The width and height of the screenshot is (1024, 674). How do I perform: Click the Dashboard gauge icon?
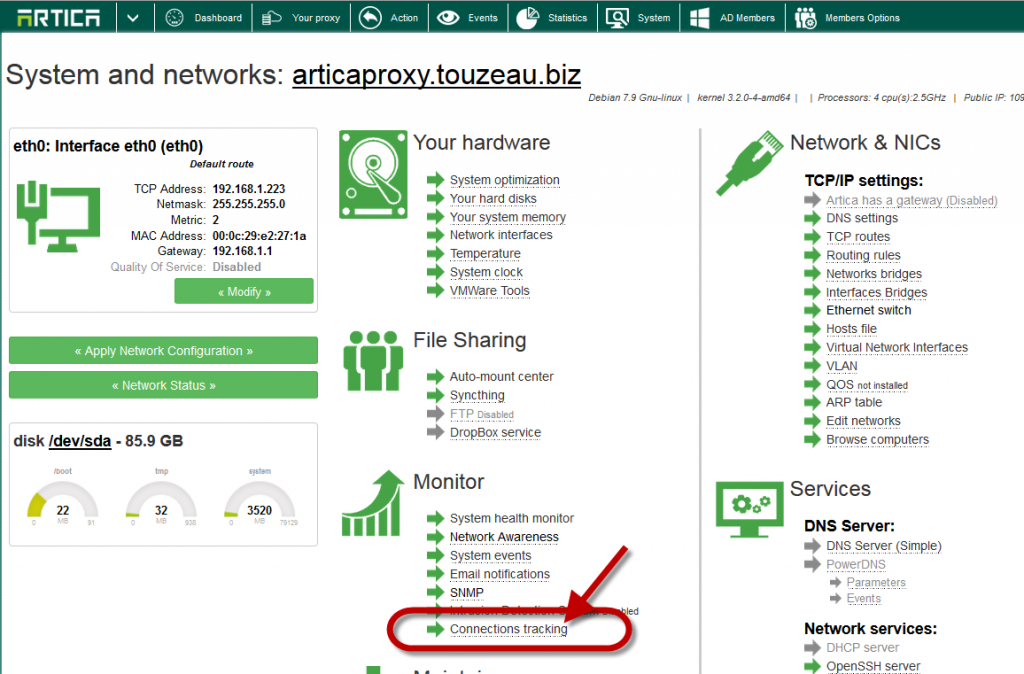pyautogui.click(x=174, y=18)
